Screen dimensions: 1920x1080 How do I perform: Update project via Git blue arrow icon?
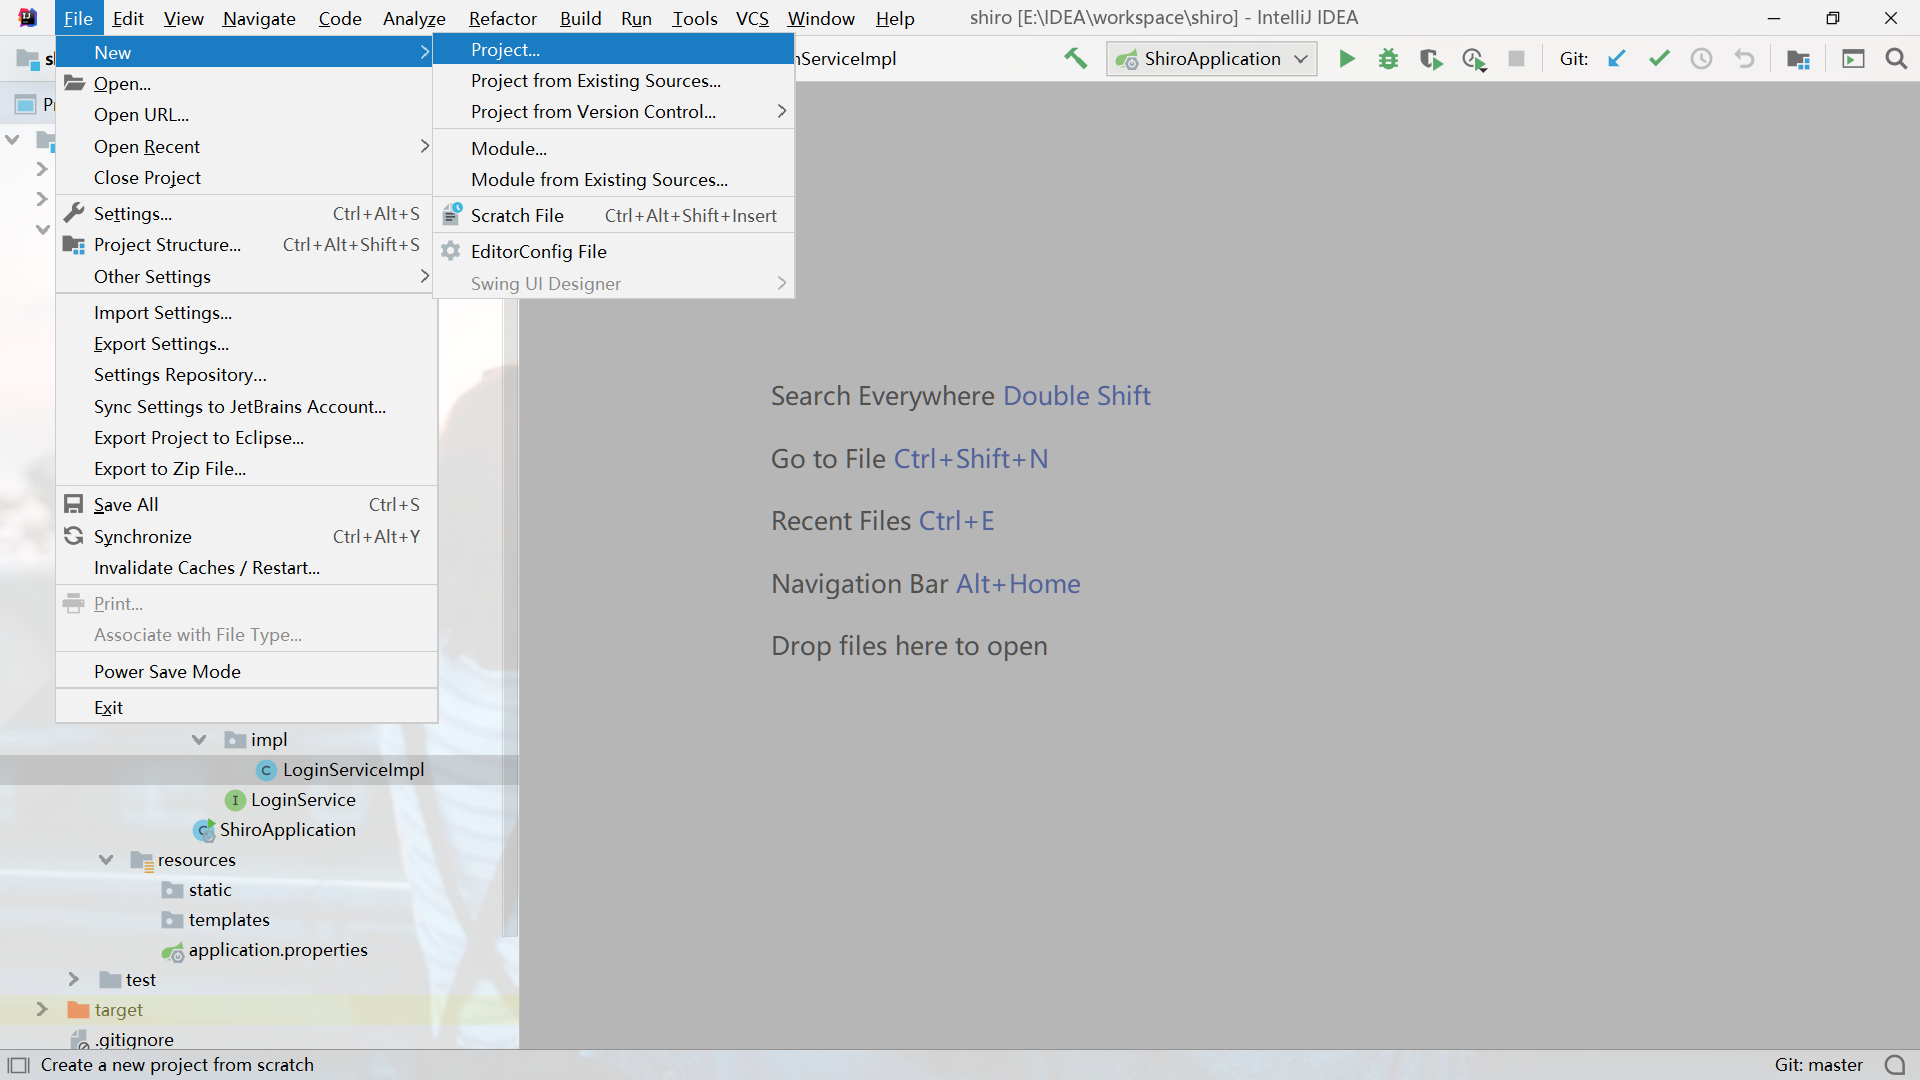coord(1616,59)
